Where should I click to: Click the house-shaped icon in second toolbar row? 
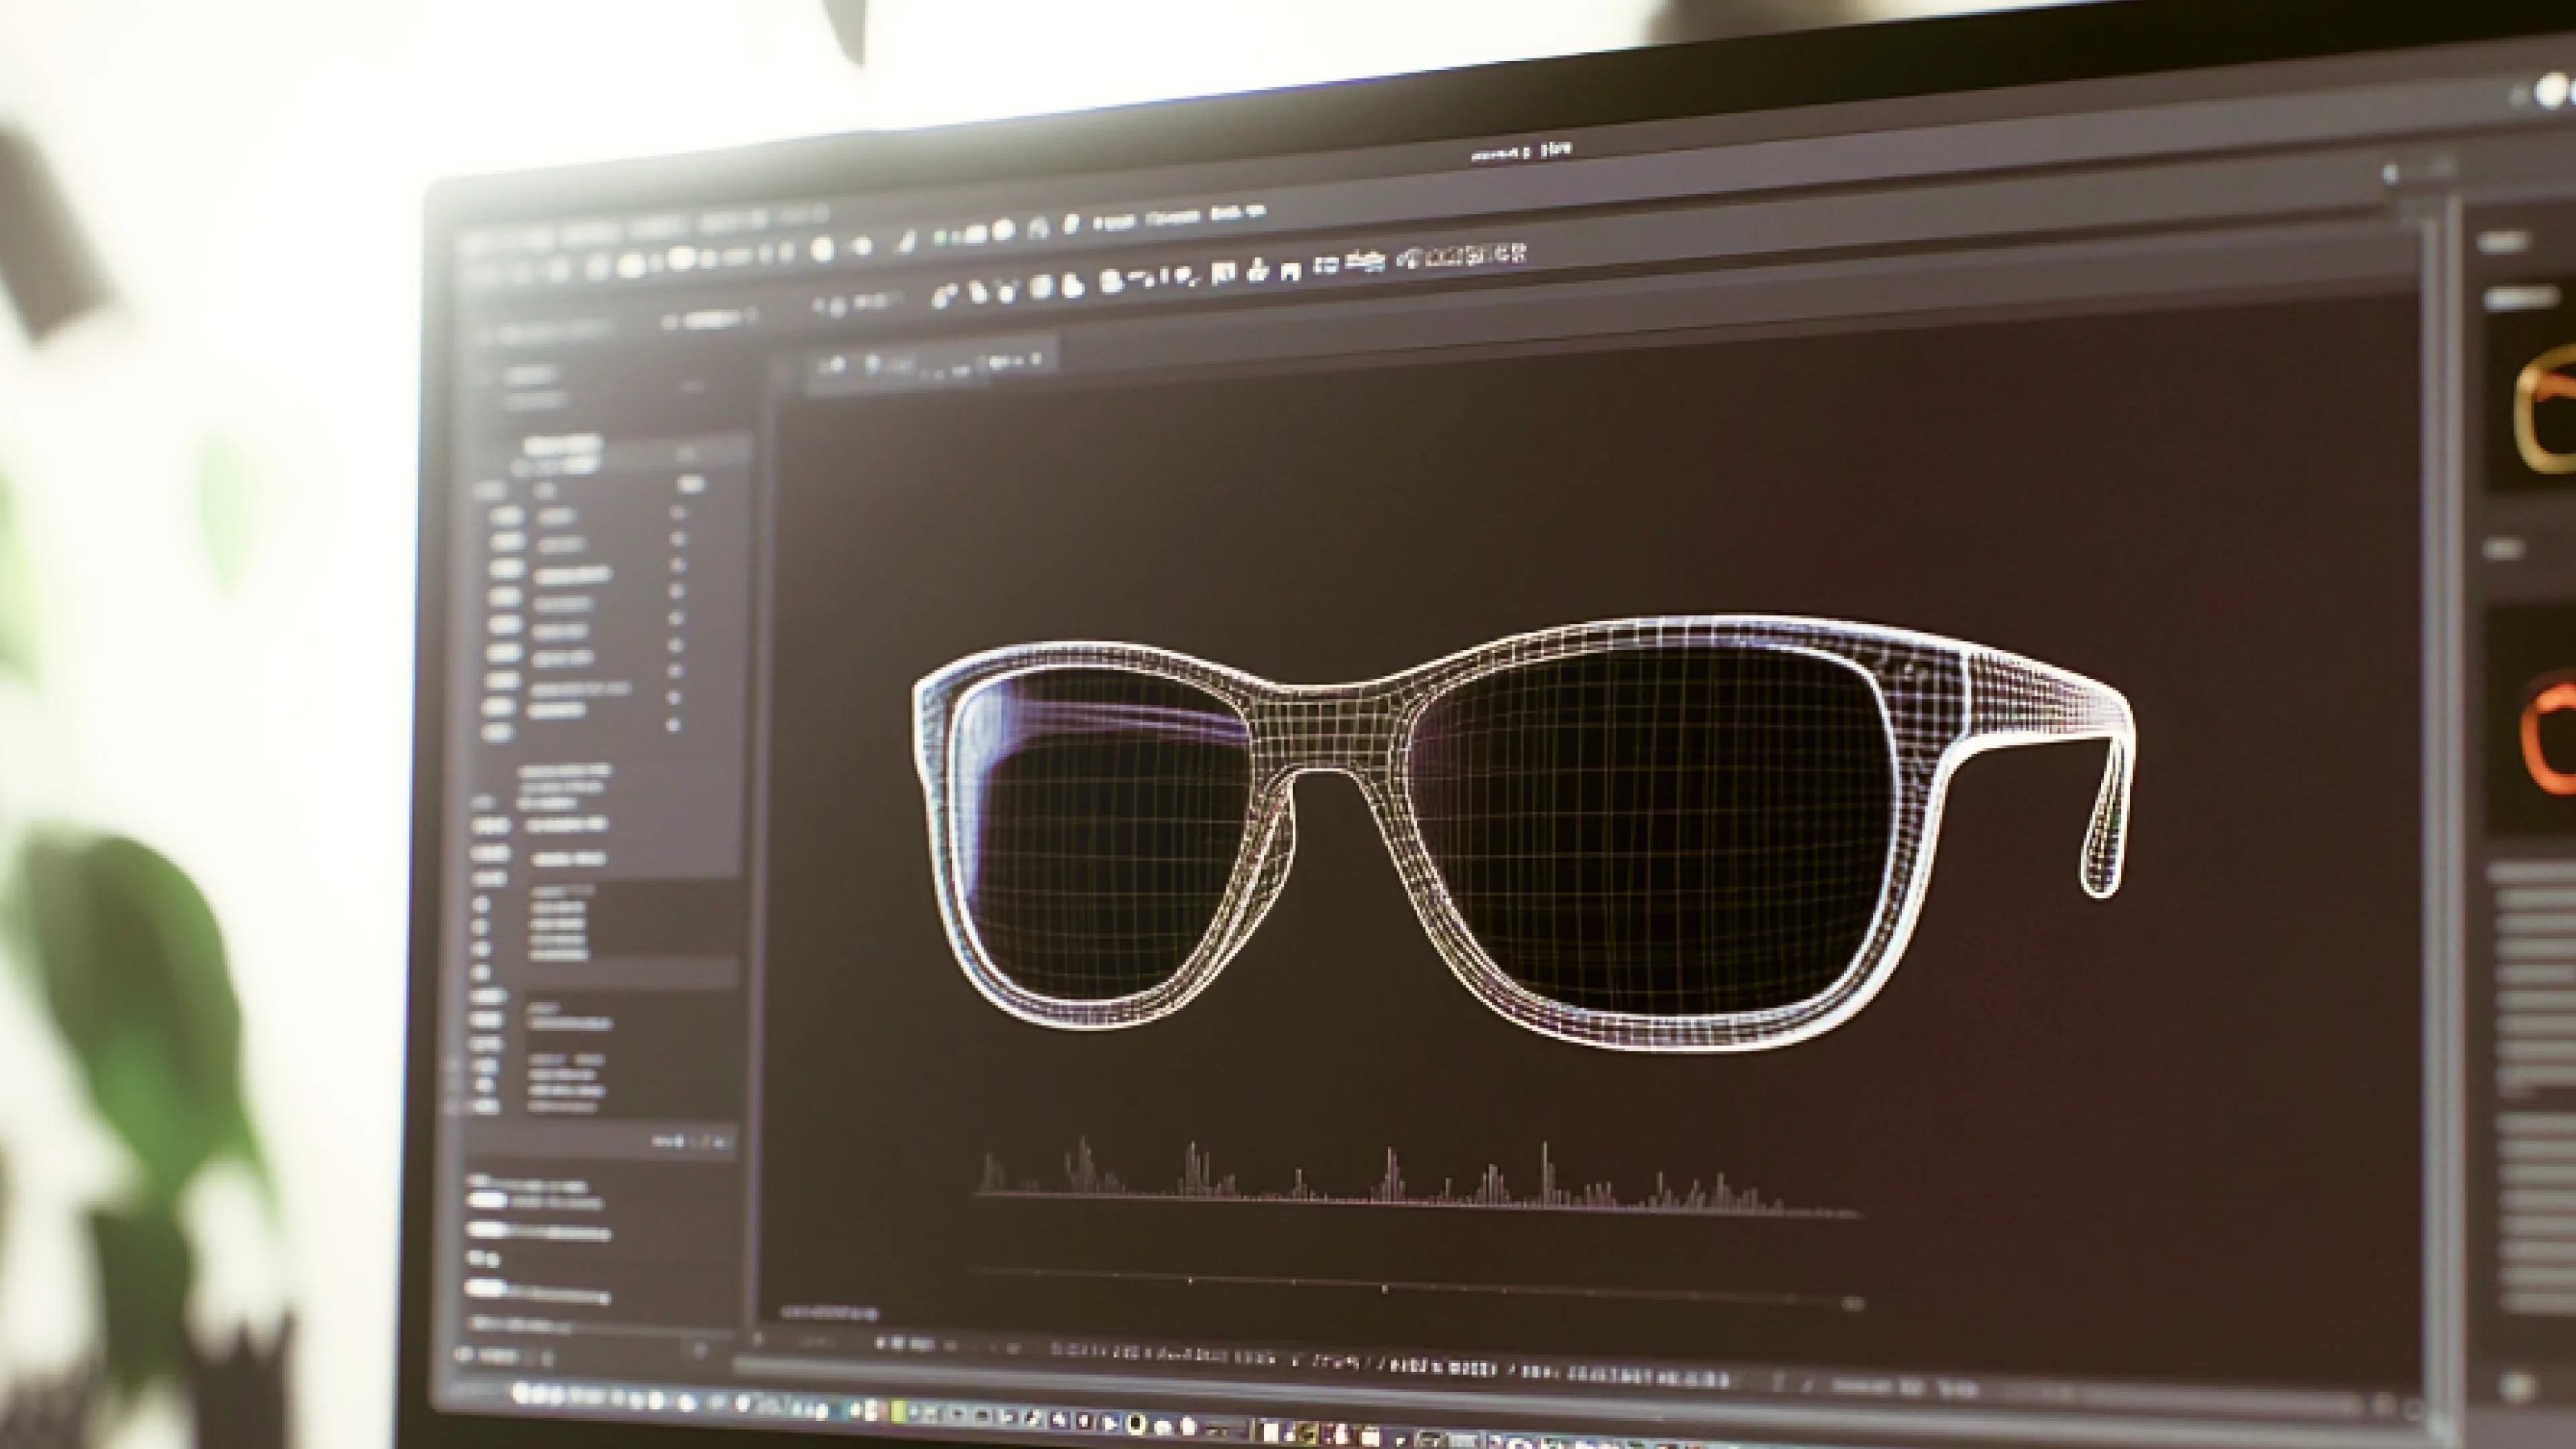click(x=1291, y=273)
